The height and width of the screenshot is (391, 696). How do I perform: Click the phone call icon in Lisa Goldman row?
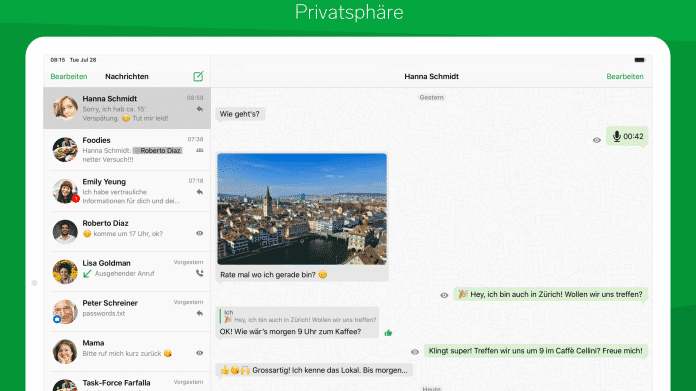point(200,273)
